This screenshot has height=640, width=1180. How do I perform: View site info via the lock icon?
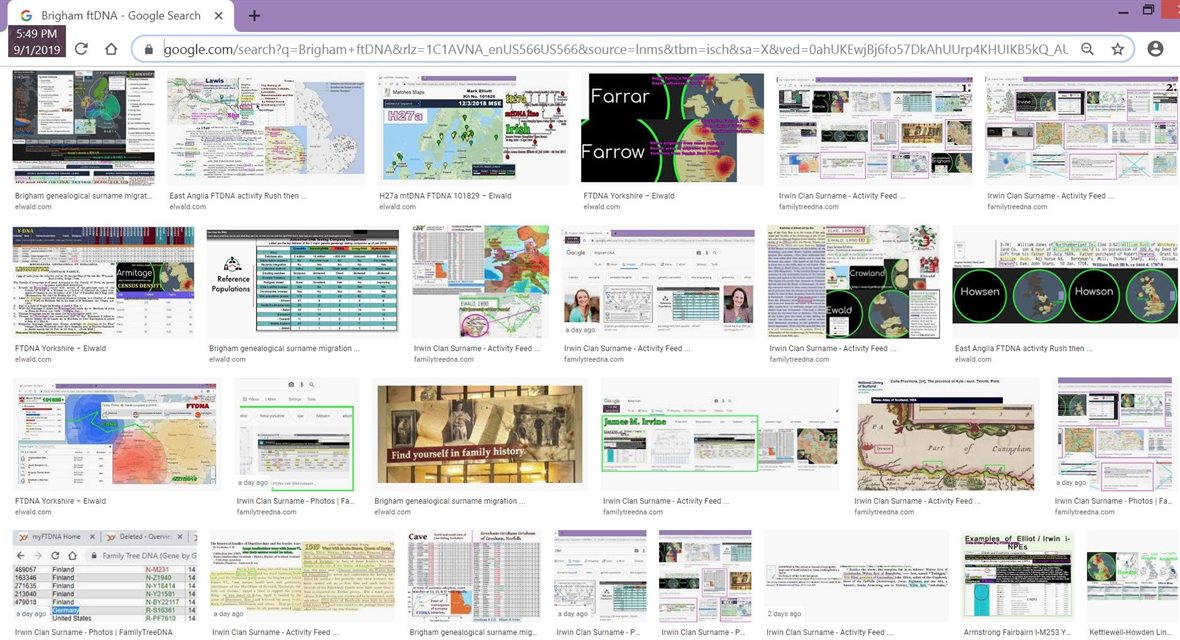point(149,49)
